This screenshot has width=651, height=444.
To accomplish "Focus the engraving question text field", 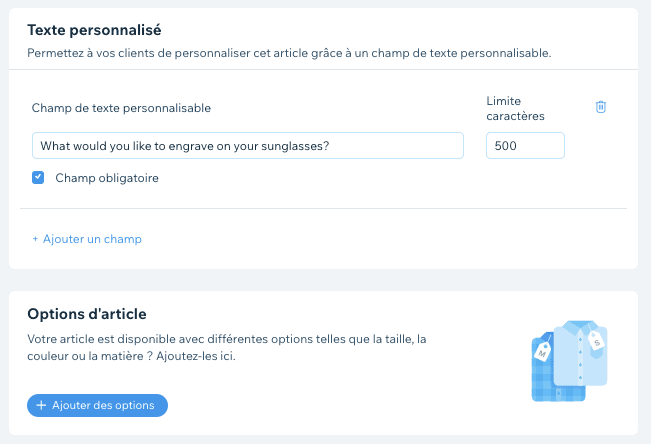I will pos(247,146).
